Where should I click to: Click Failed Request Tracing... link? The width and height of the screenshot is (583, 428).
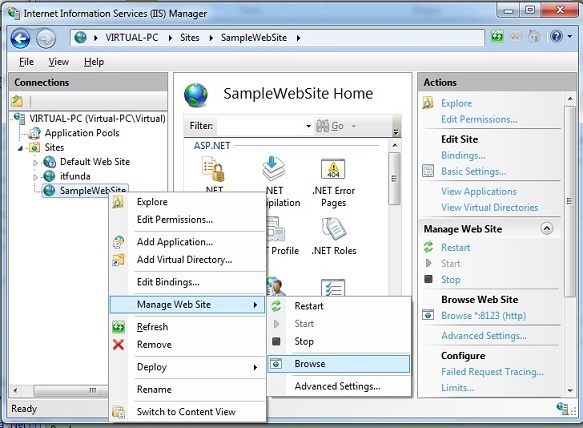click(x=492, y=371)
